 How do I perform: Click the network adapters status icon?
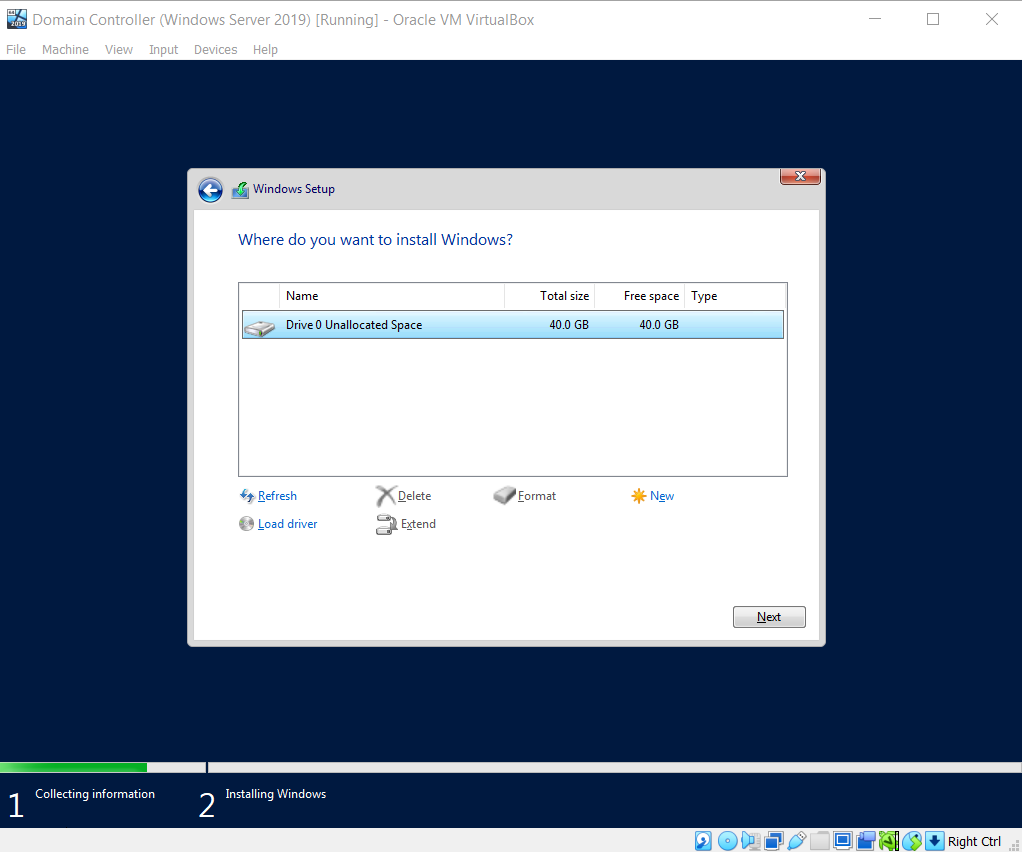click(x=771, y=840)
